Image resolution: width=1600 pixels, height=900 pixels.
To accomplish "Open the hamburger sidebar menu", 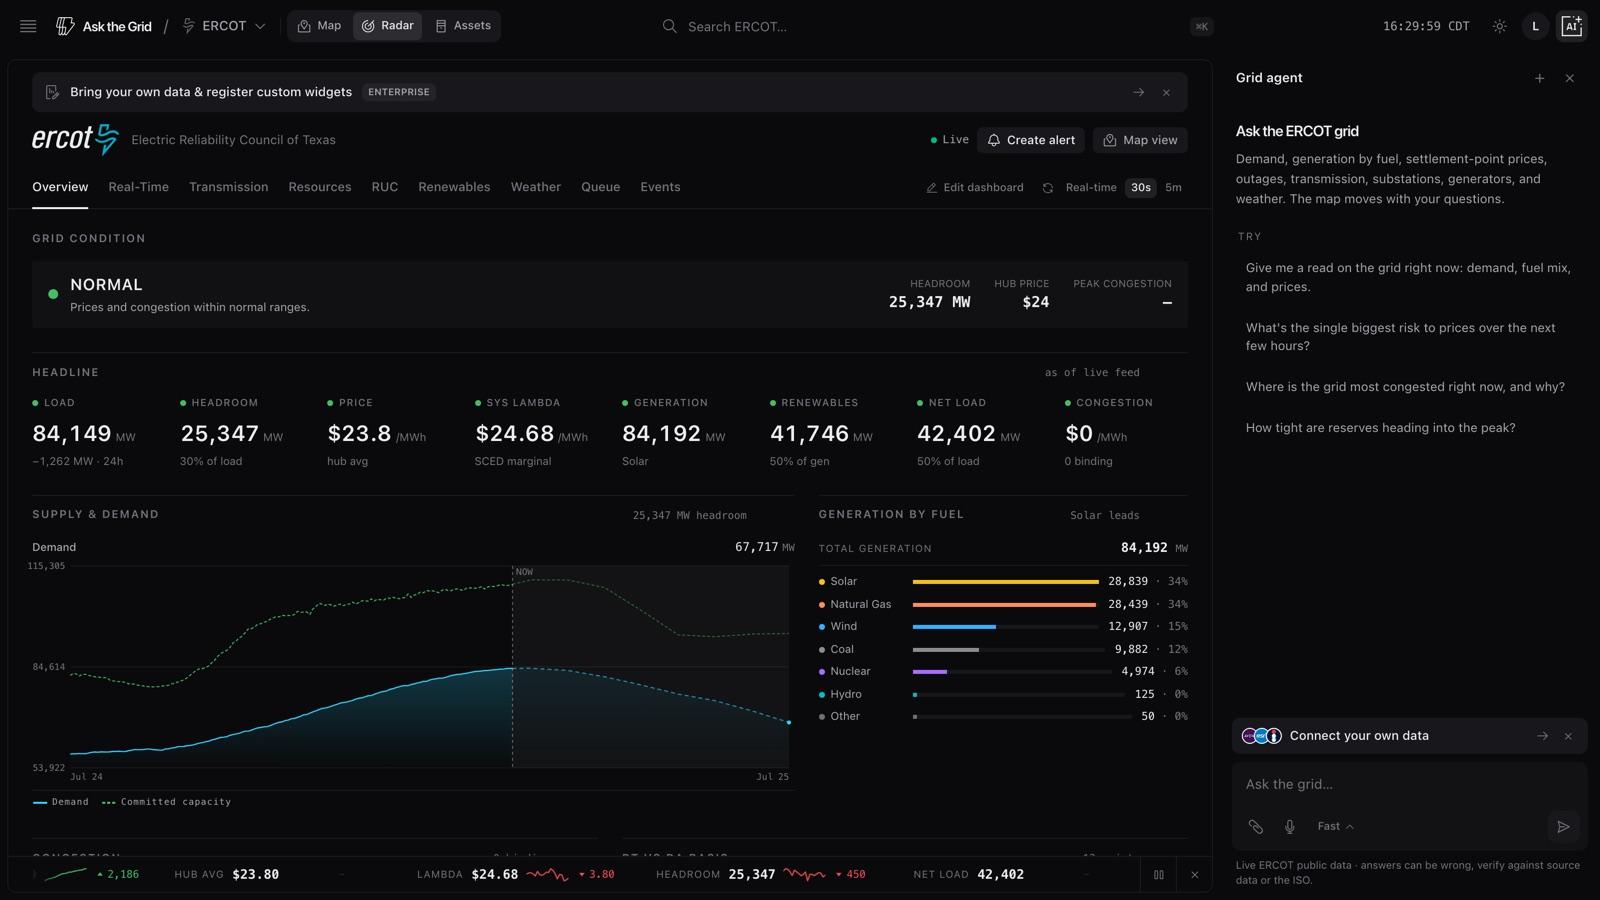I will click(x=28, y=26).
